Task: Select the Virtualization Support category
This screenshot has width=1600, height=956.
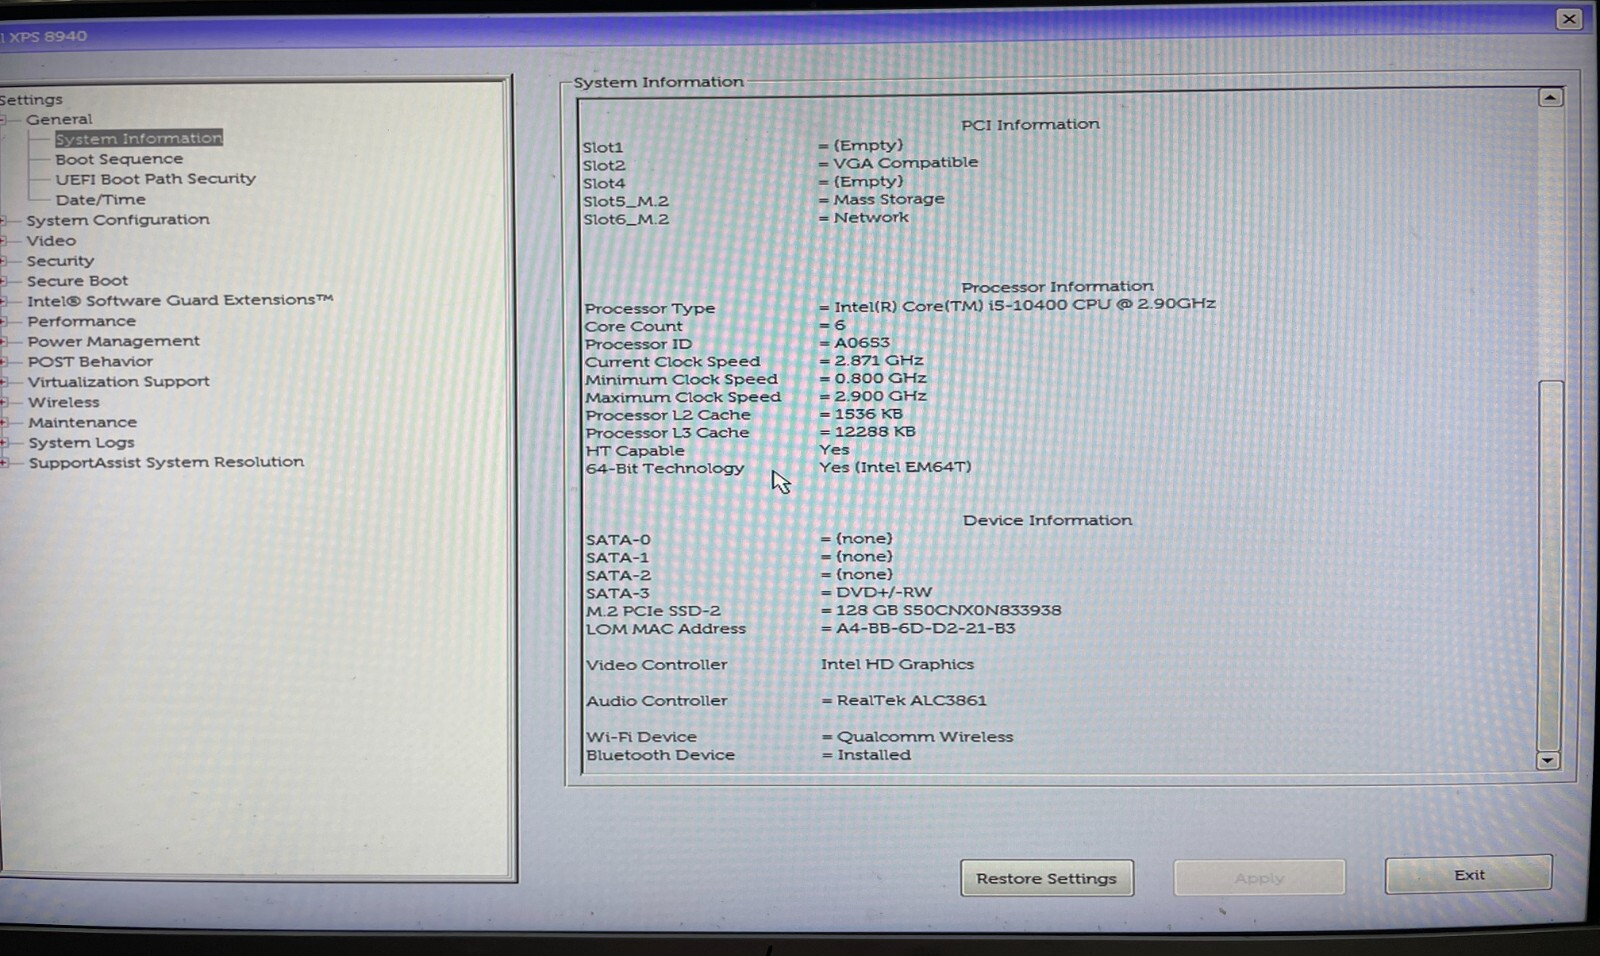Action: click(118, 381)
